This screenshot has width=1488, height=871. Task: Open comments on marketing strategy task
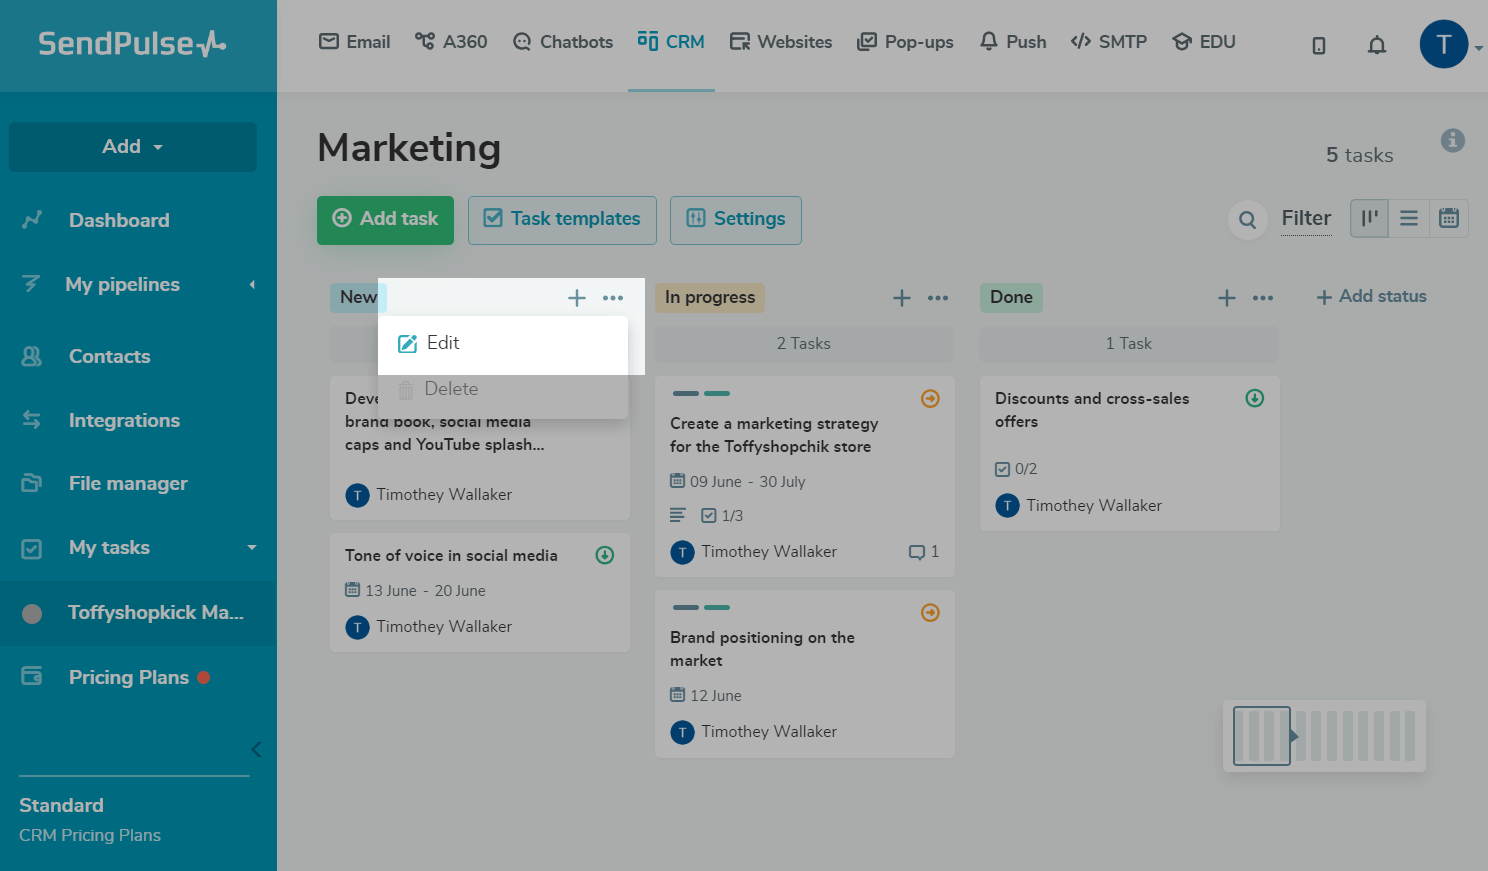point(922,552)
